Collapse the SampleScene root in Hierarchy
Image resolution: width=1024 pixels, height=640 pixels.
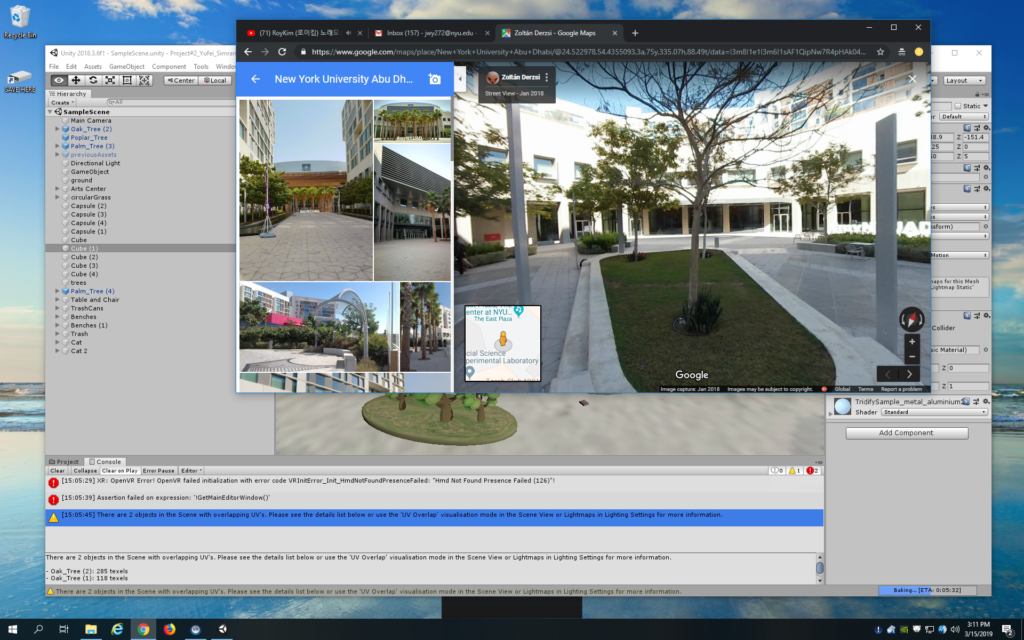coord(50,112)
